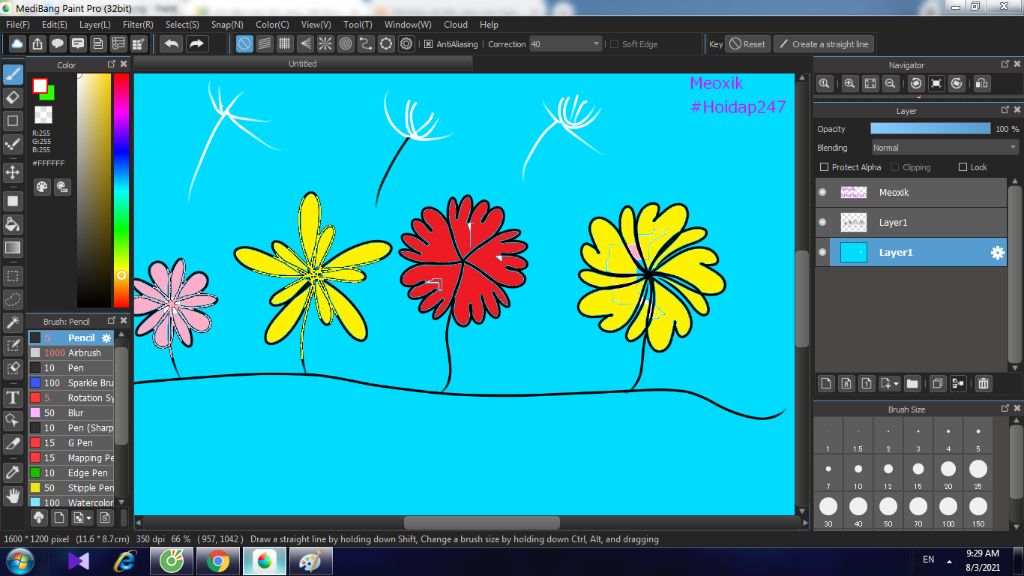The image size is (1024, 576).
Task: Enable the Clipping checkbox
Action: pyautogui.click(x=895, y=167)
